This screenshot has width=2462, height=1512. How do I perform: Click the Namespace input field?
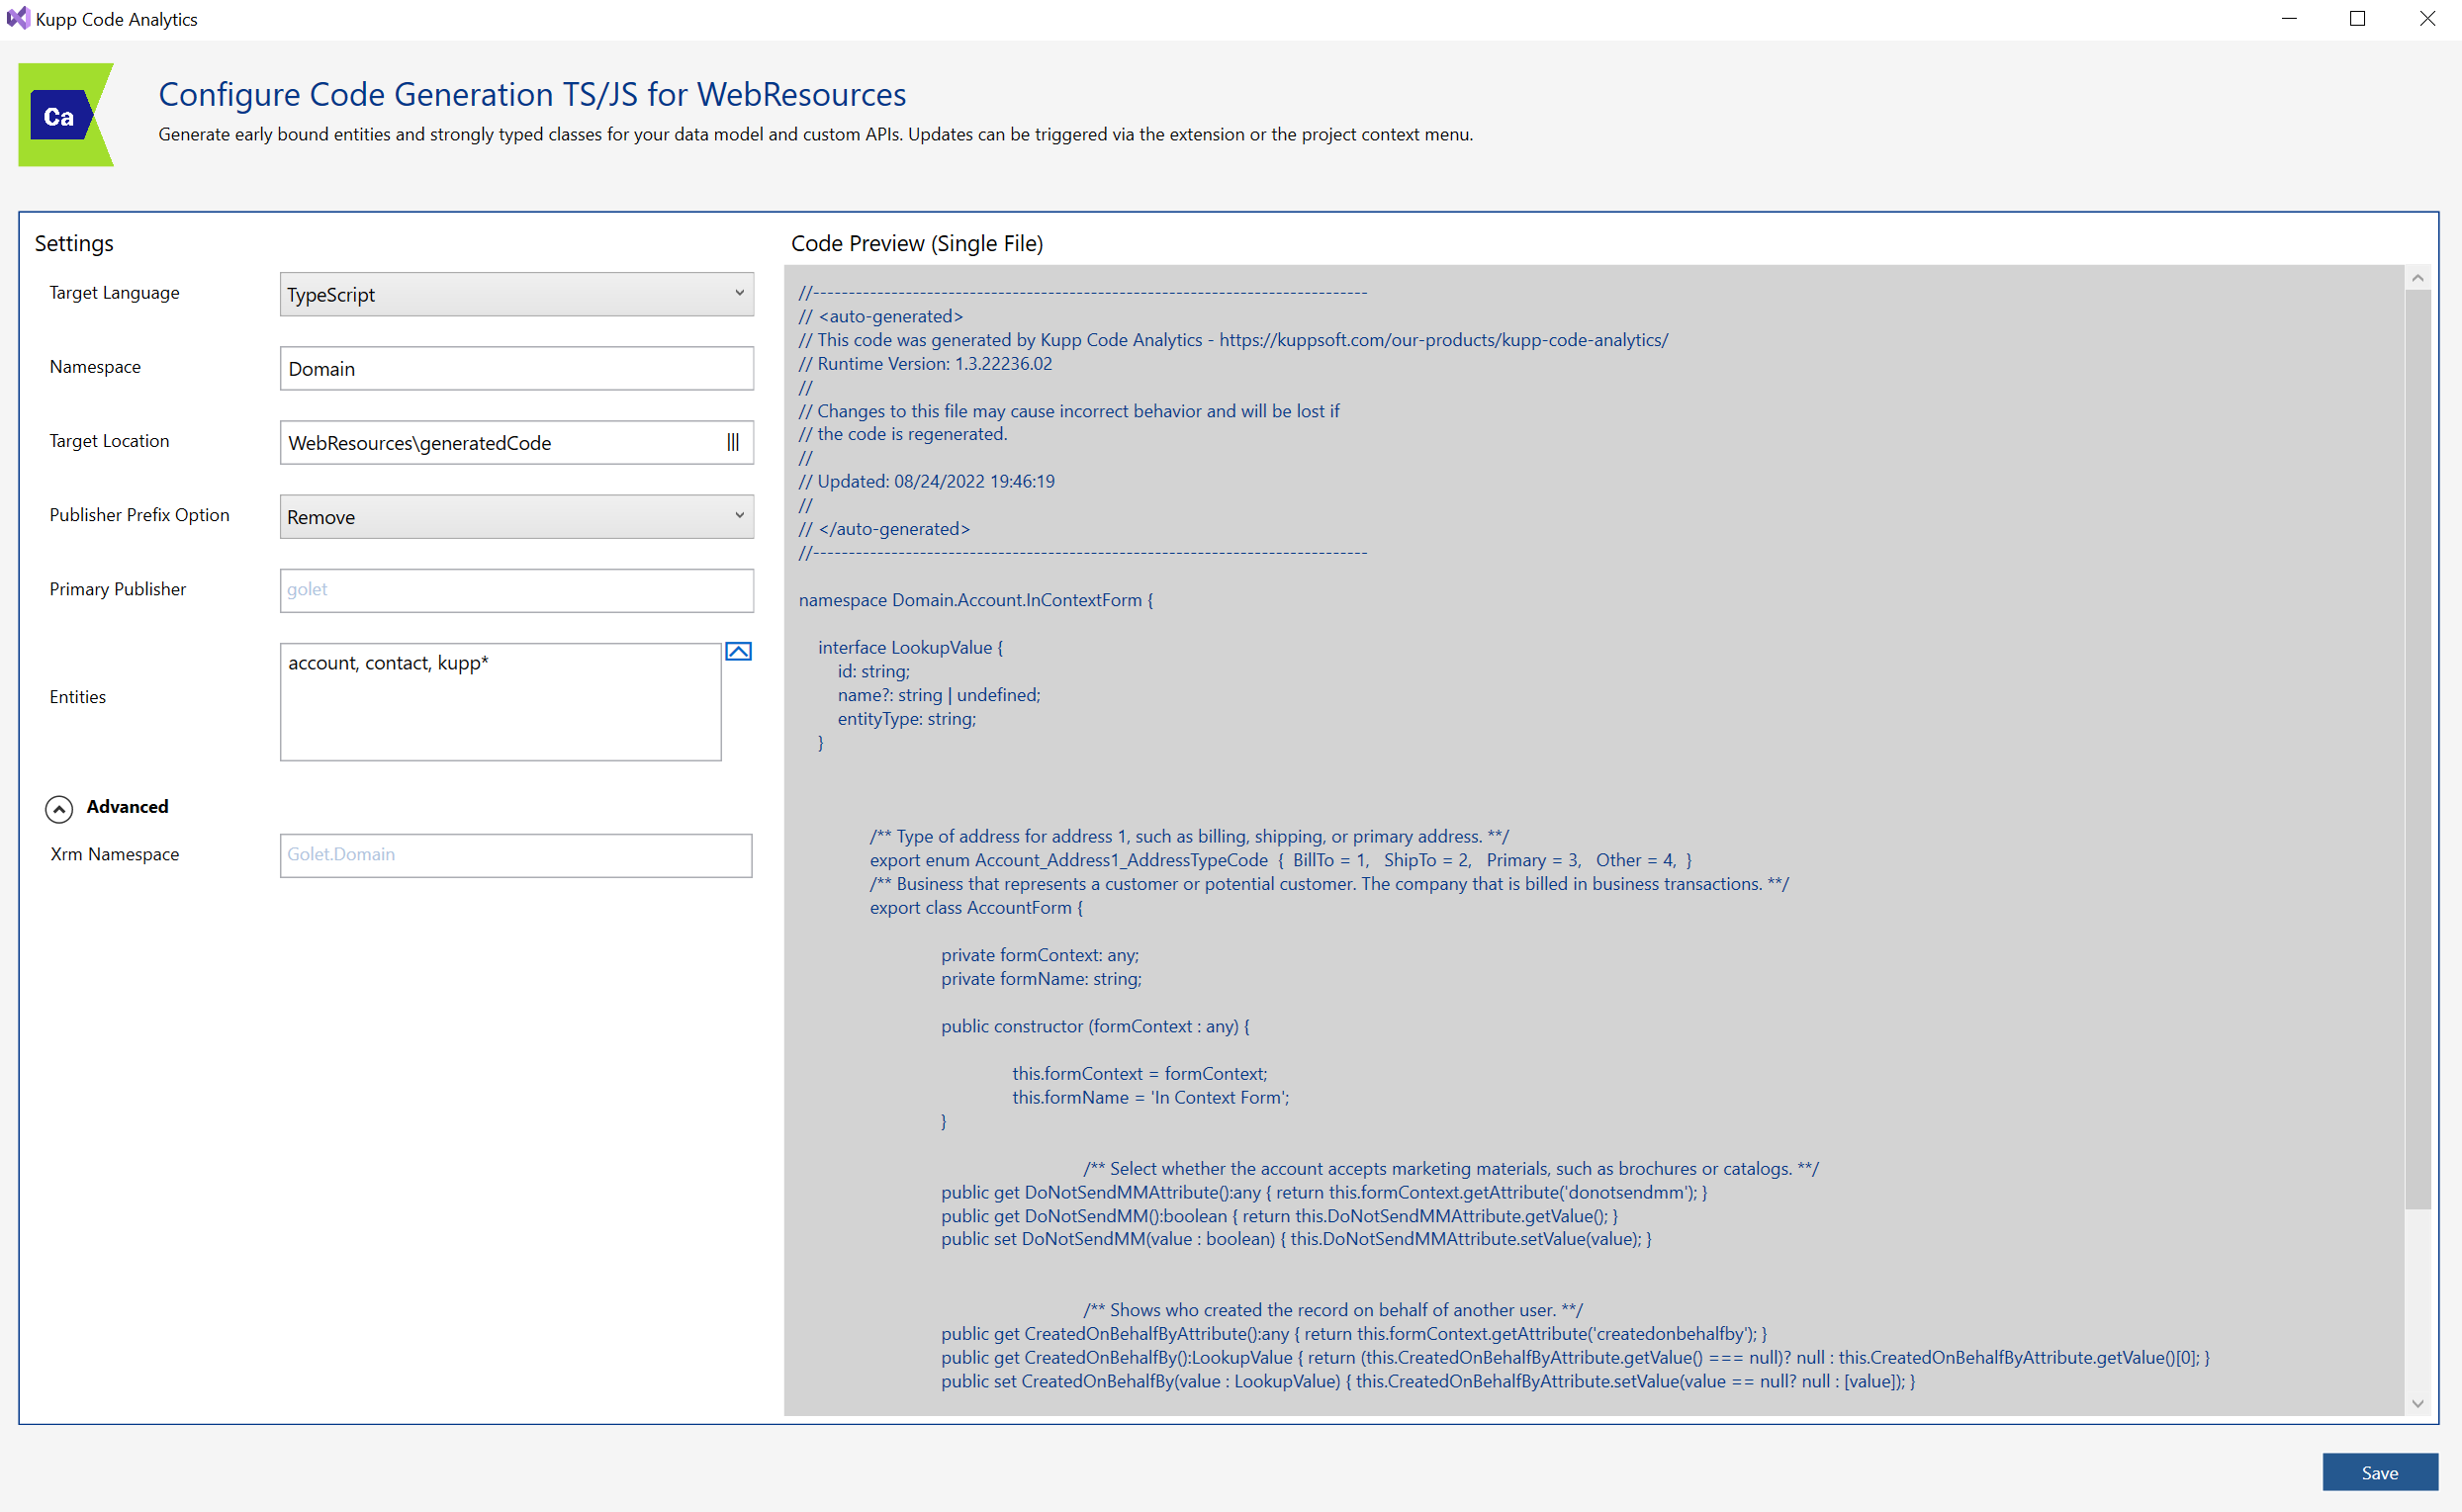(x=517, y=369)
